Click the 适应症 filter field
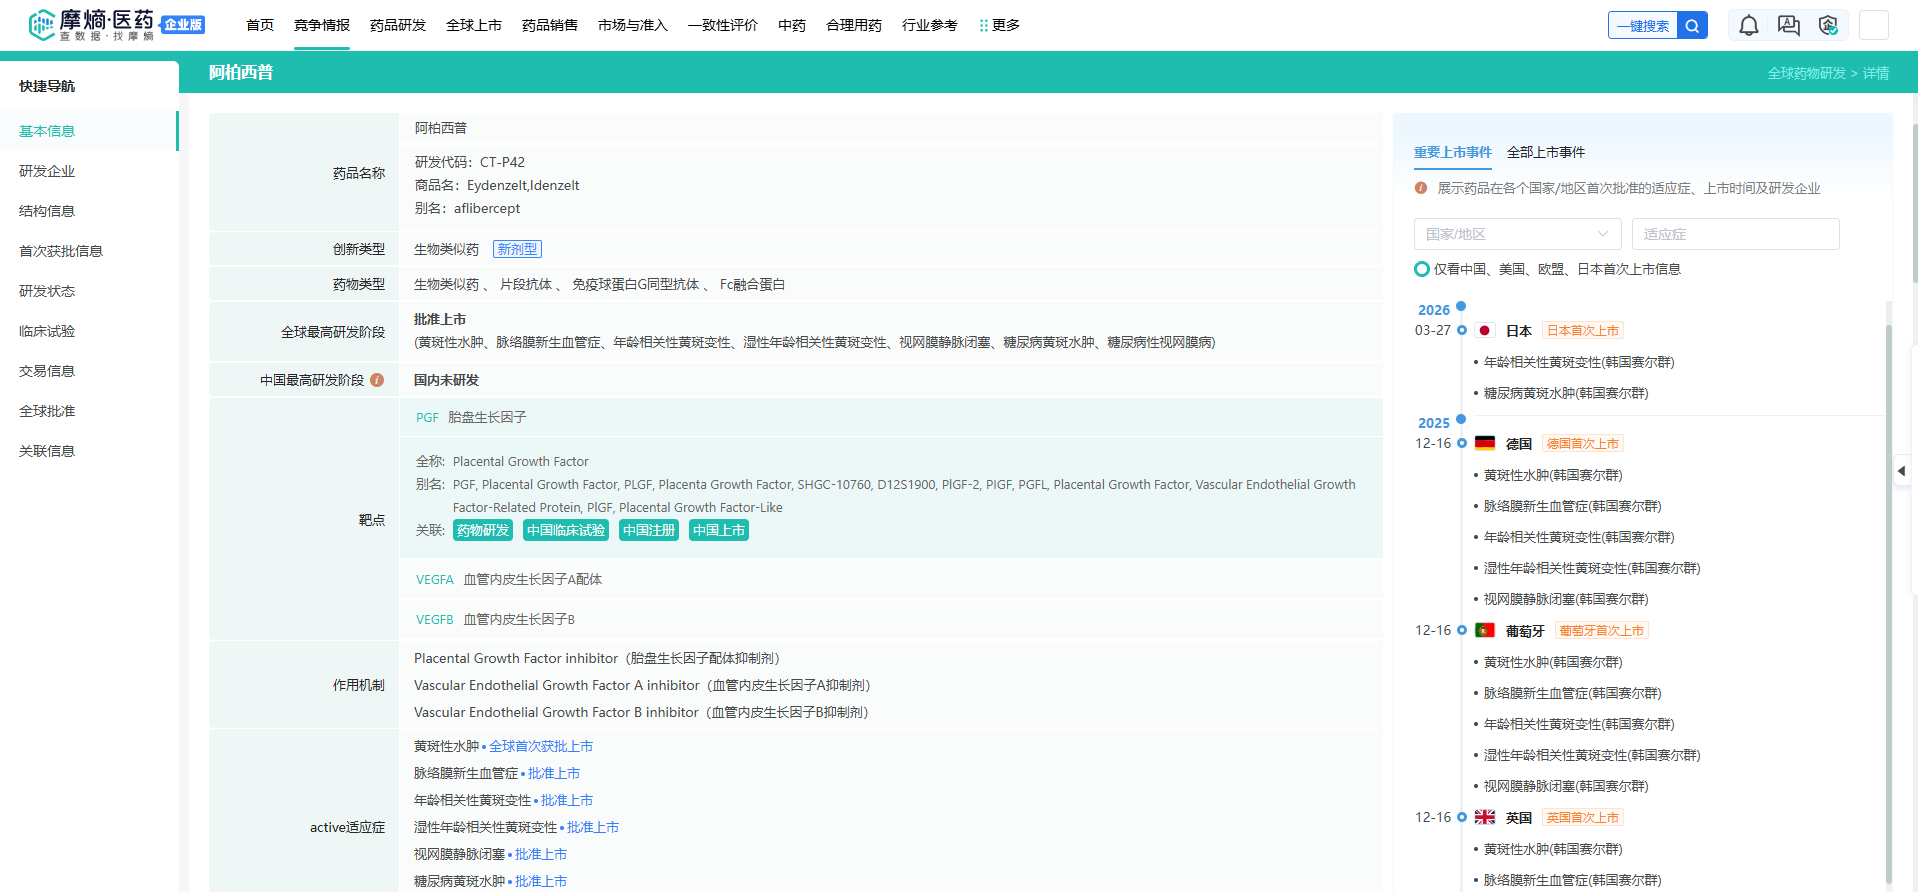The width and height of the screenshot is (1918, 892). pyautogui.click(x=1735, y=234)
